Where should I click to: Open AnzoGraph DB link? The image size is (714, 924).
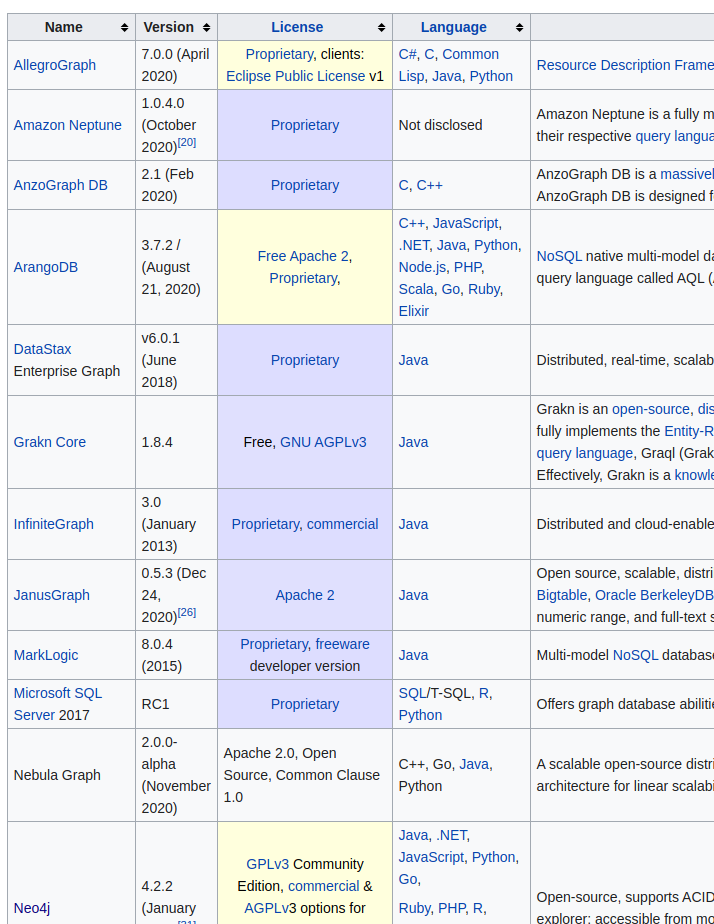point(61,186)
